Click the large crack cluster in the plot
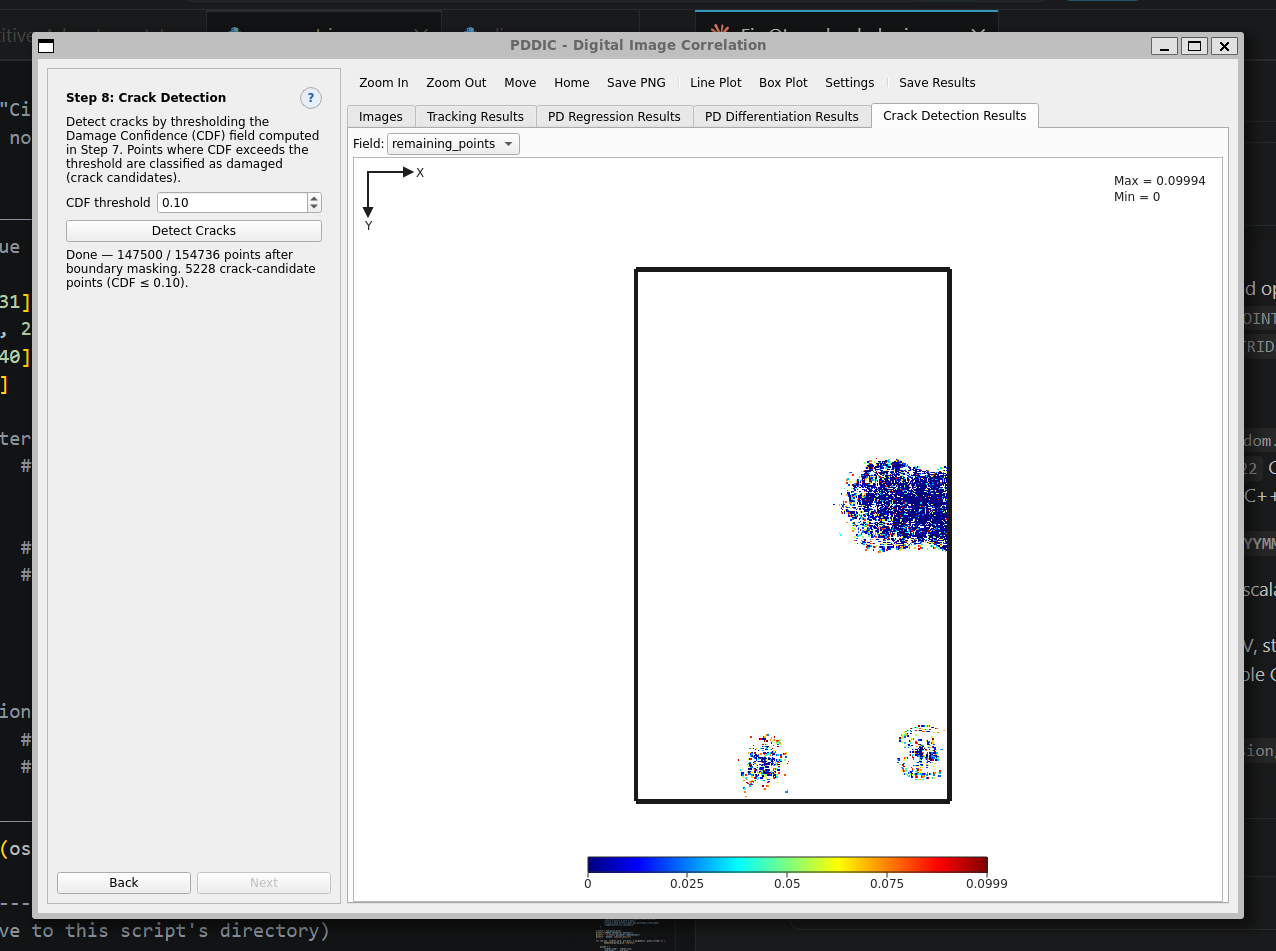This screenshot has height=951, width=1276. 895,506
